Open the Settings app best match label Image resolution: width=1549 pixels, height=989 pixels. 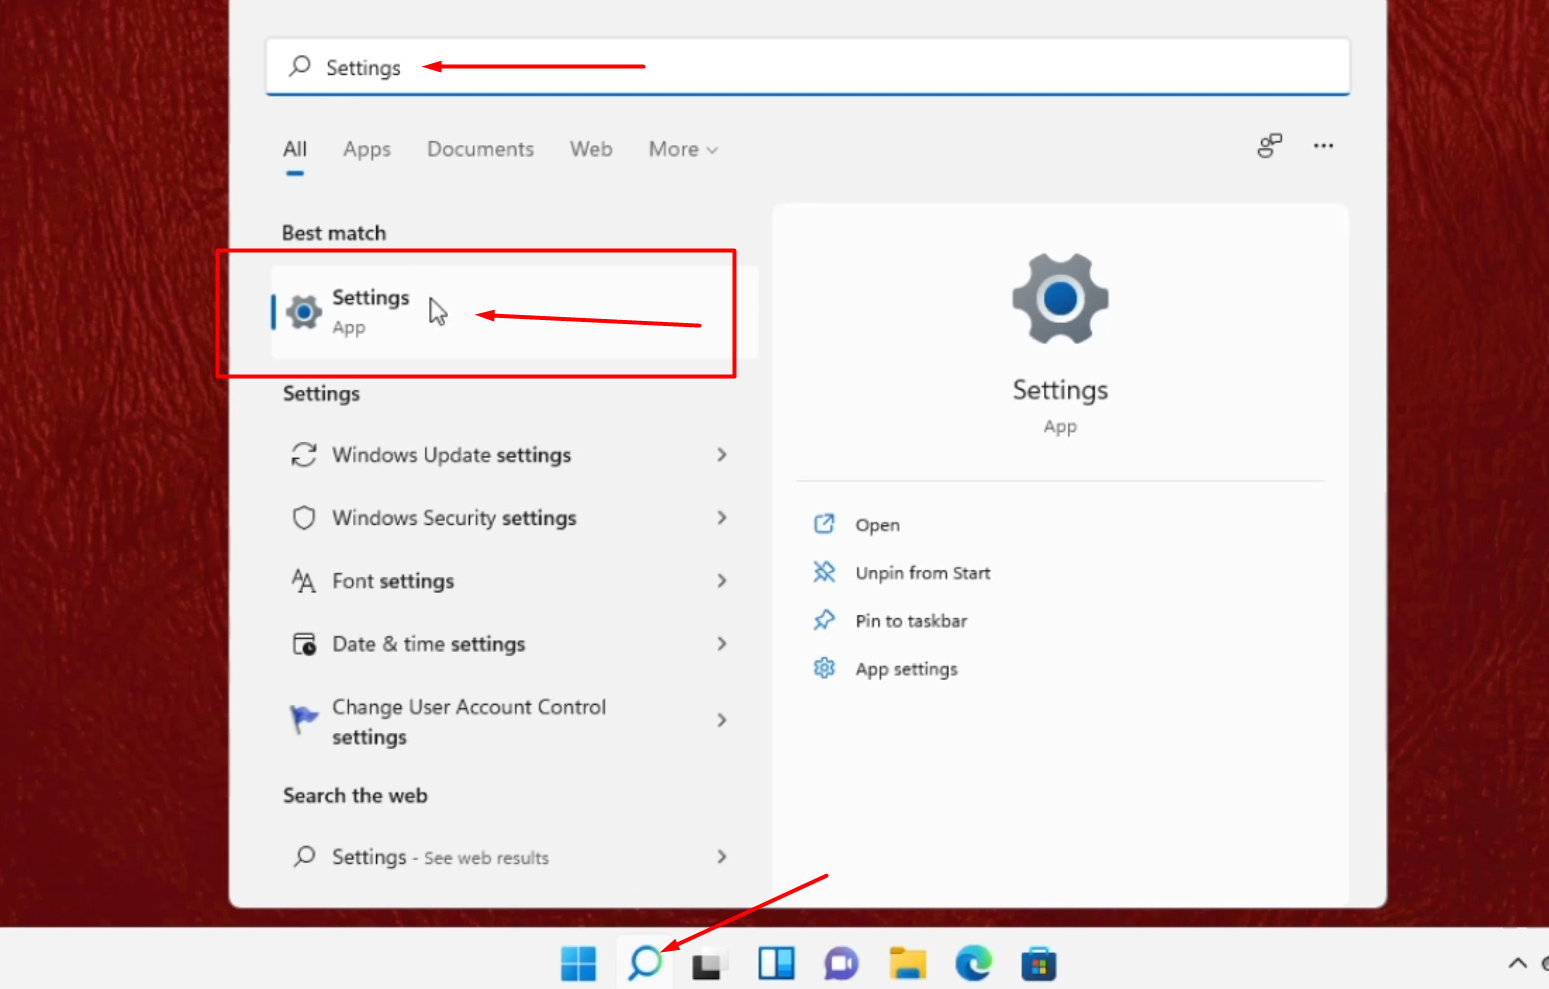(371, 298)
